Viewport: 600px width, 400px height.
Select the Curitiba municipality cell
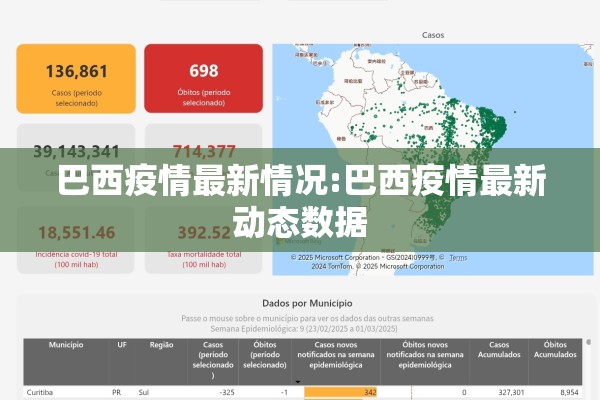tap(40, 392)
